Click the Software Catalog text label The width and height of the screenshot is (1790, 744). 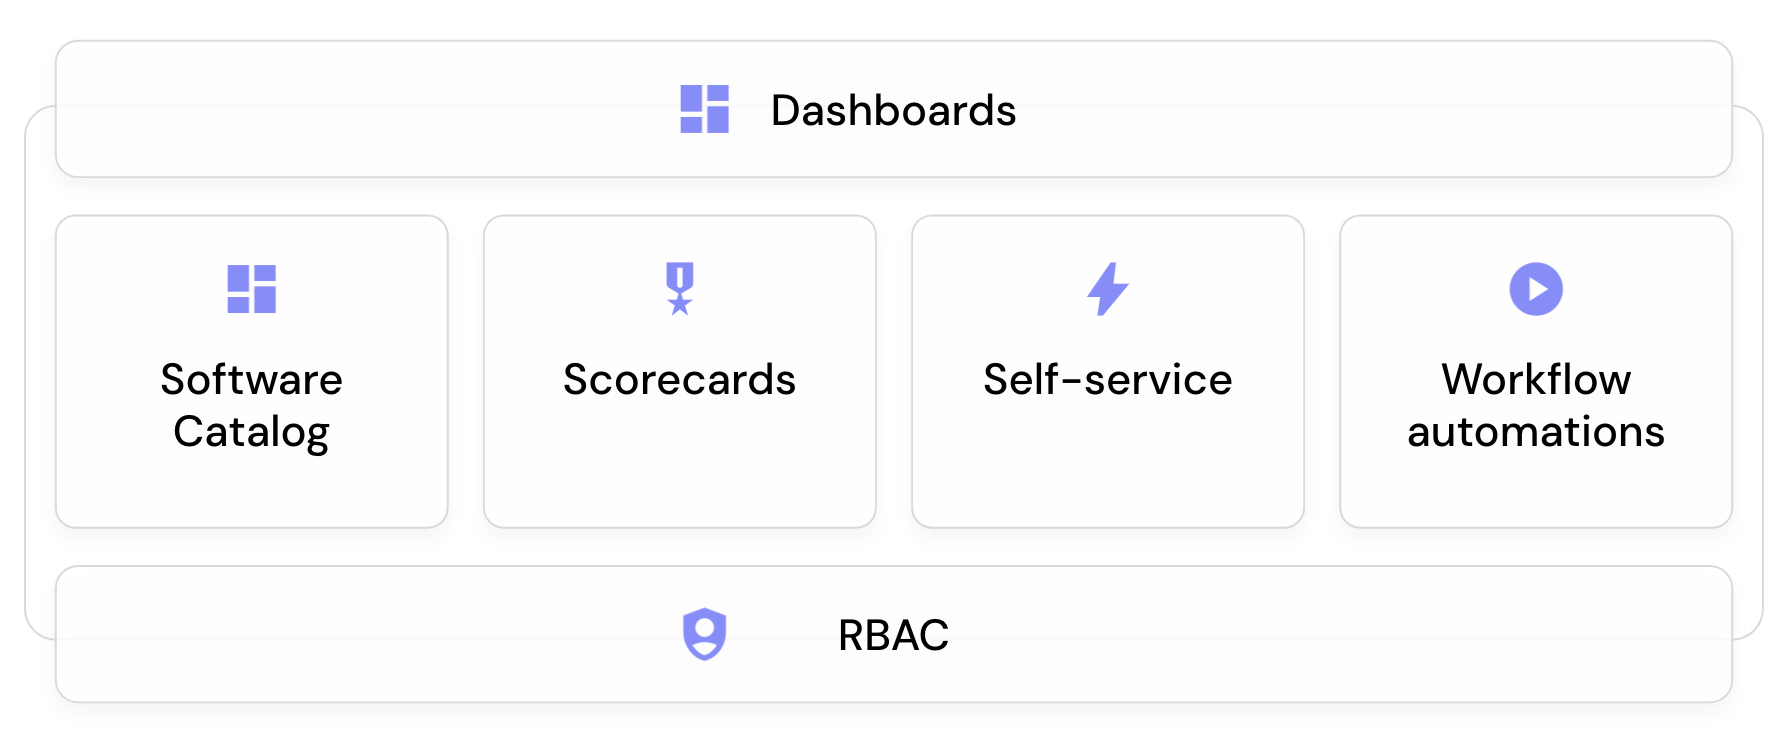click(252, 406)
